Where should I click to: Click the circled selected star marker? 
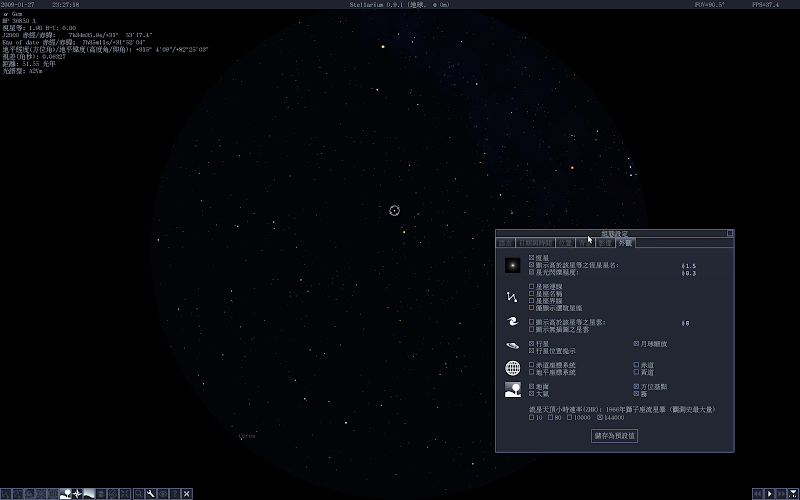pos(394,211)
